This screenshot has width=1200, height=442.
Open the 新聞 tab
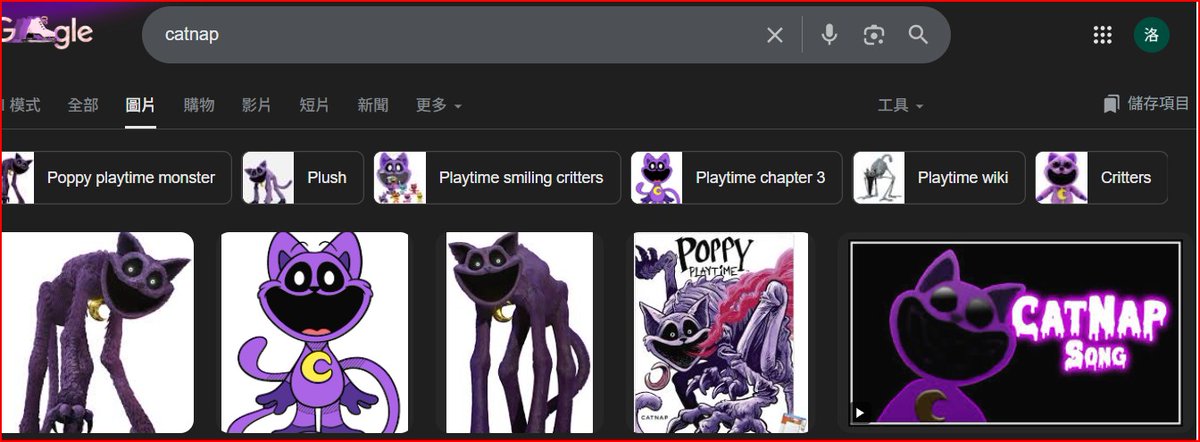(373, 105)
